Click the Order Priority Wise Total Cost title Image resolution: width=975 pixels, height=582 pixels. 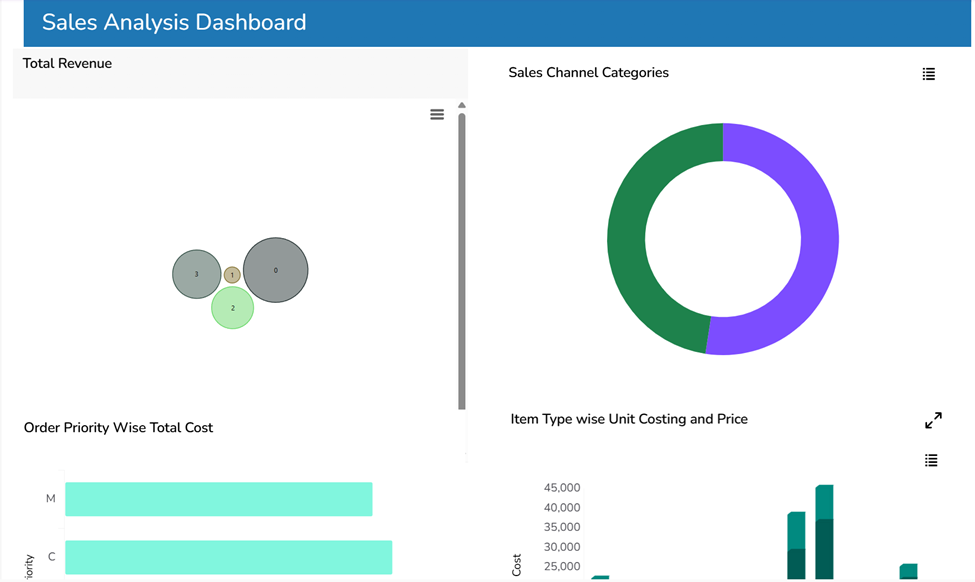click(118, 428)
